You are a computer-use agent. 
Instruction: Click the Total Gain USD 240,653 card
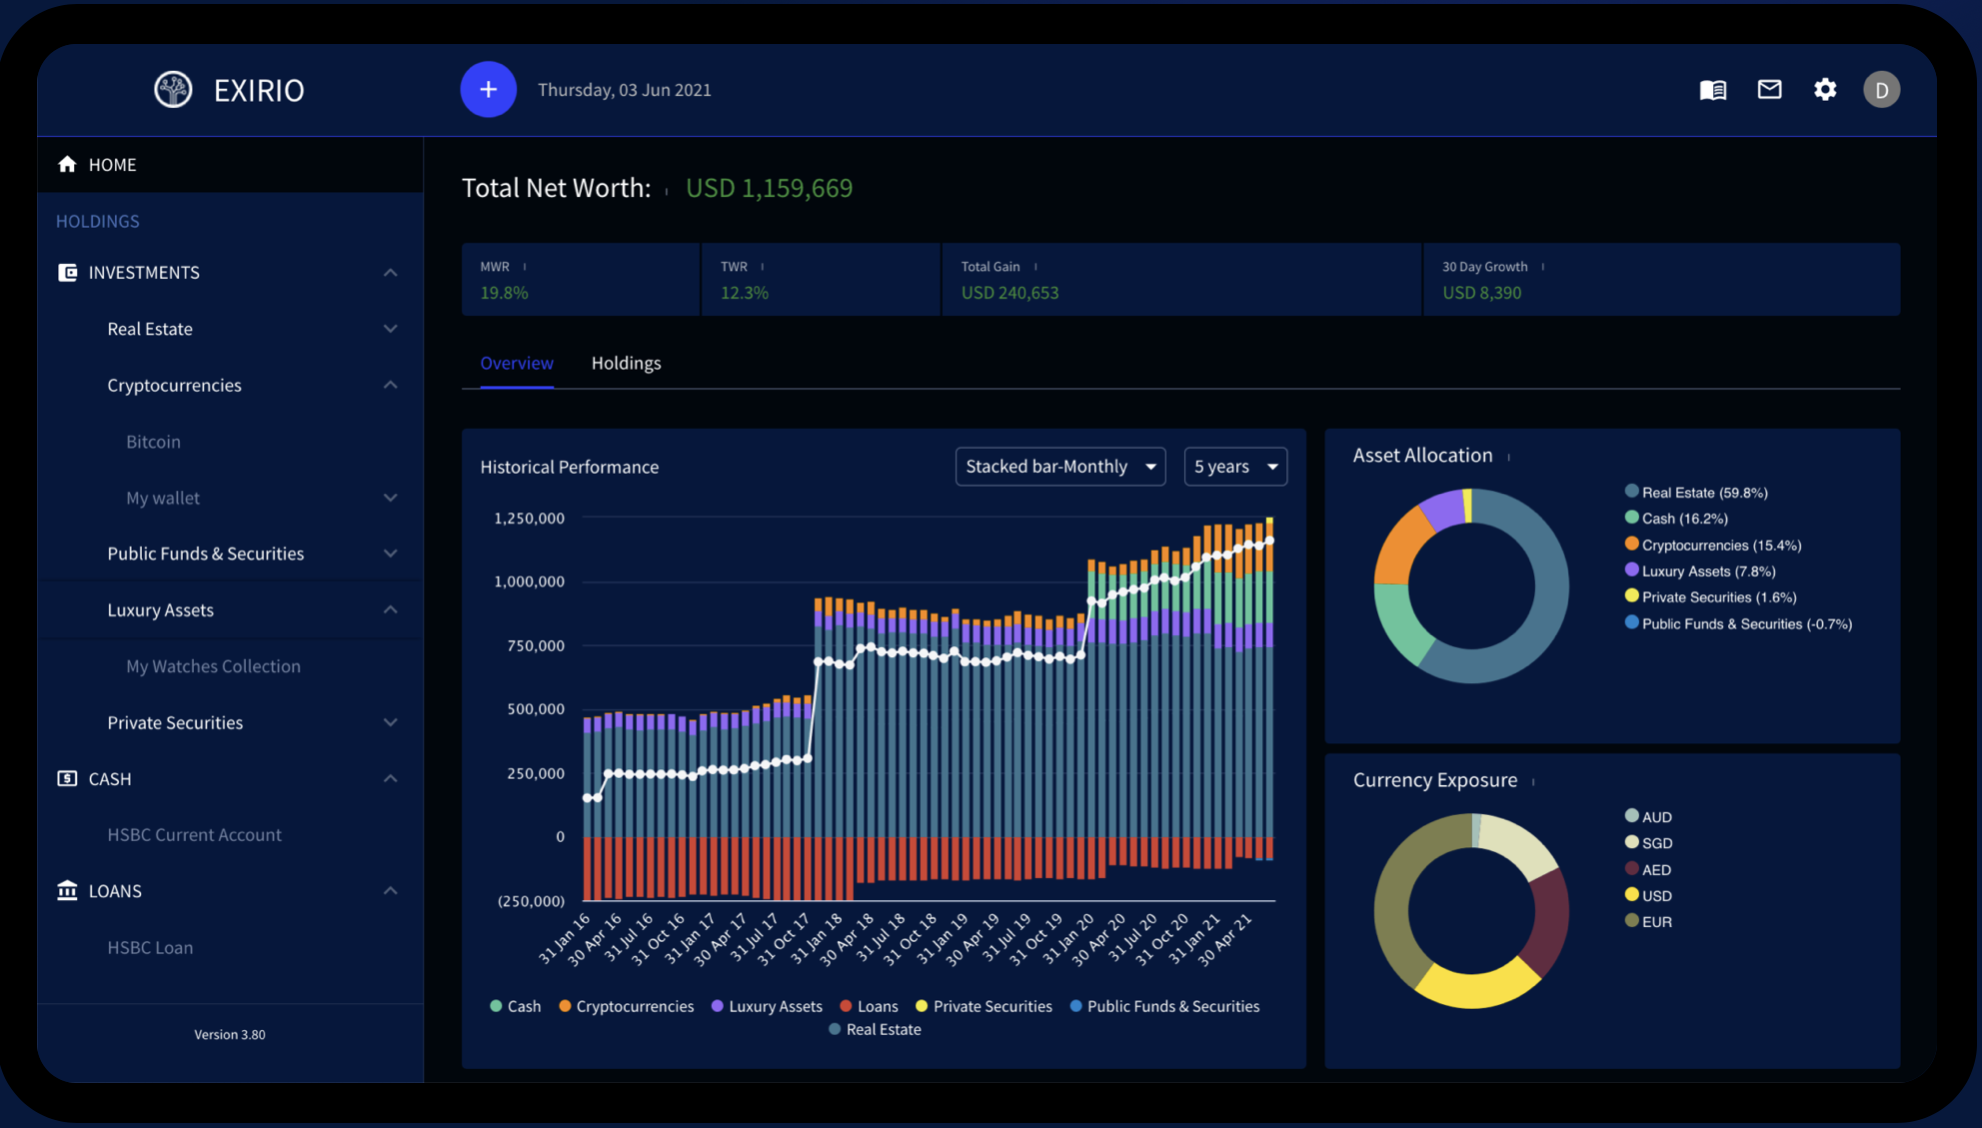[x=1181, y=280]
